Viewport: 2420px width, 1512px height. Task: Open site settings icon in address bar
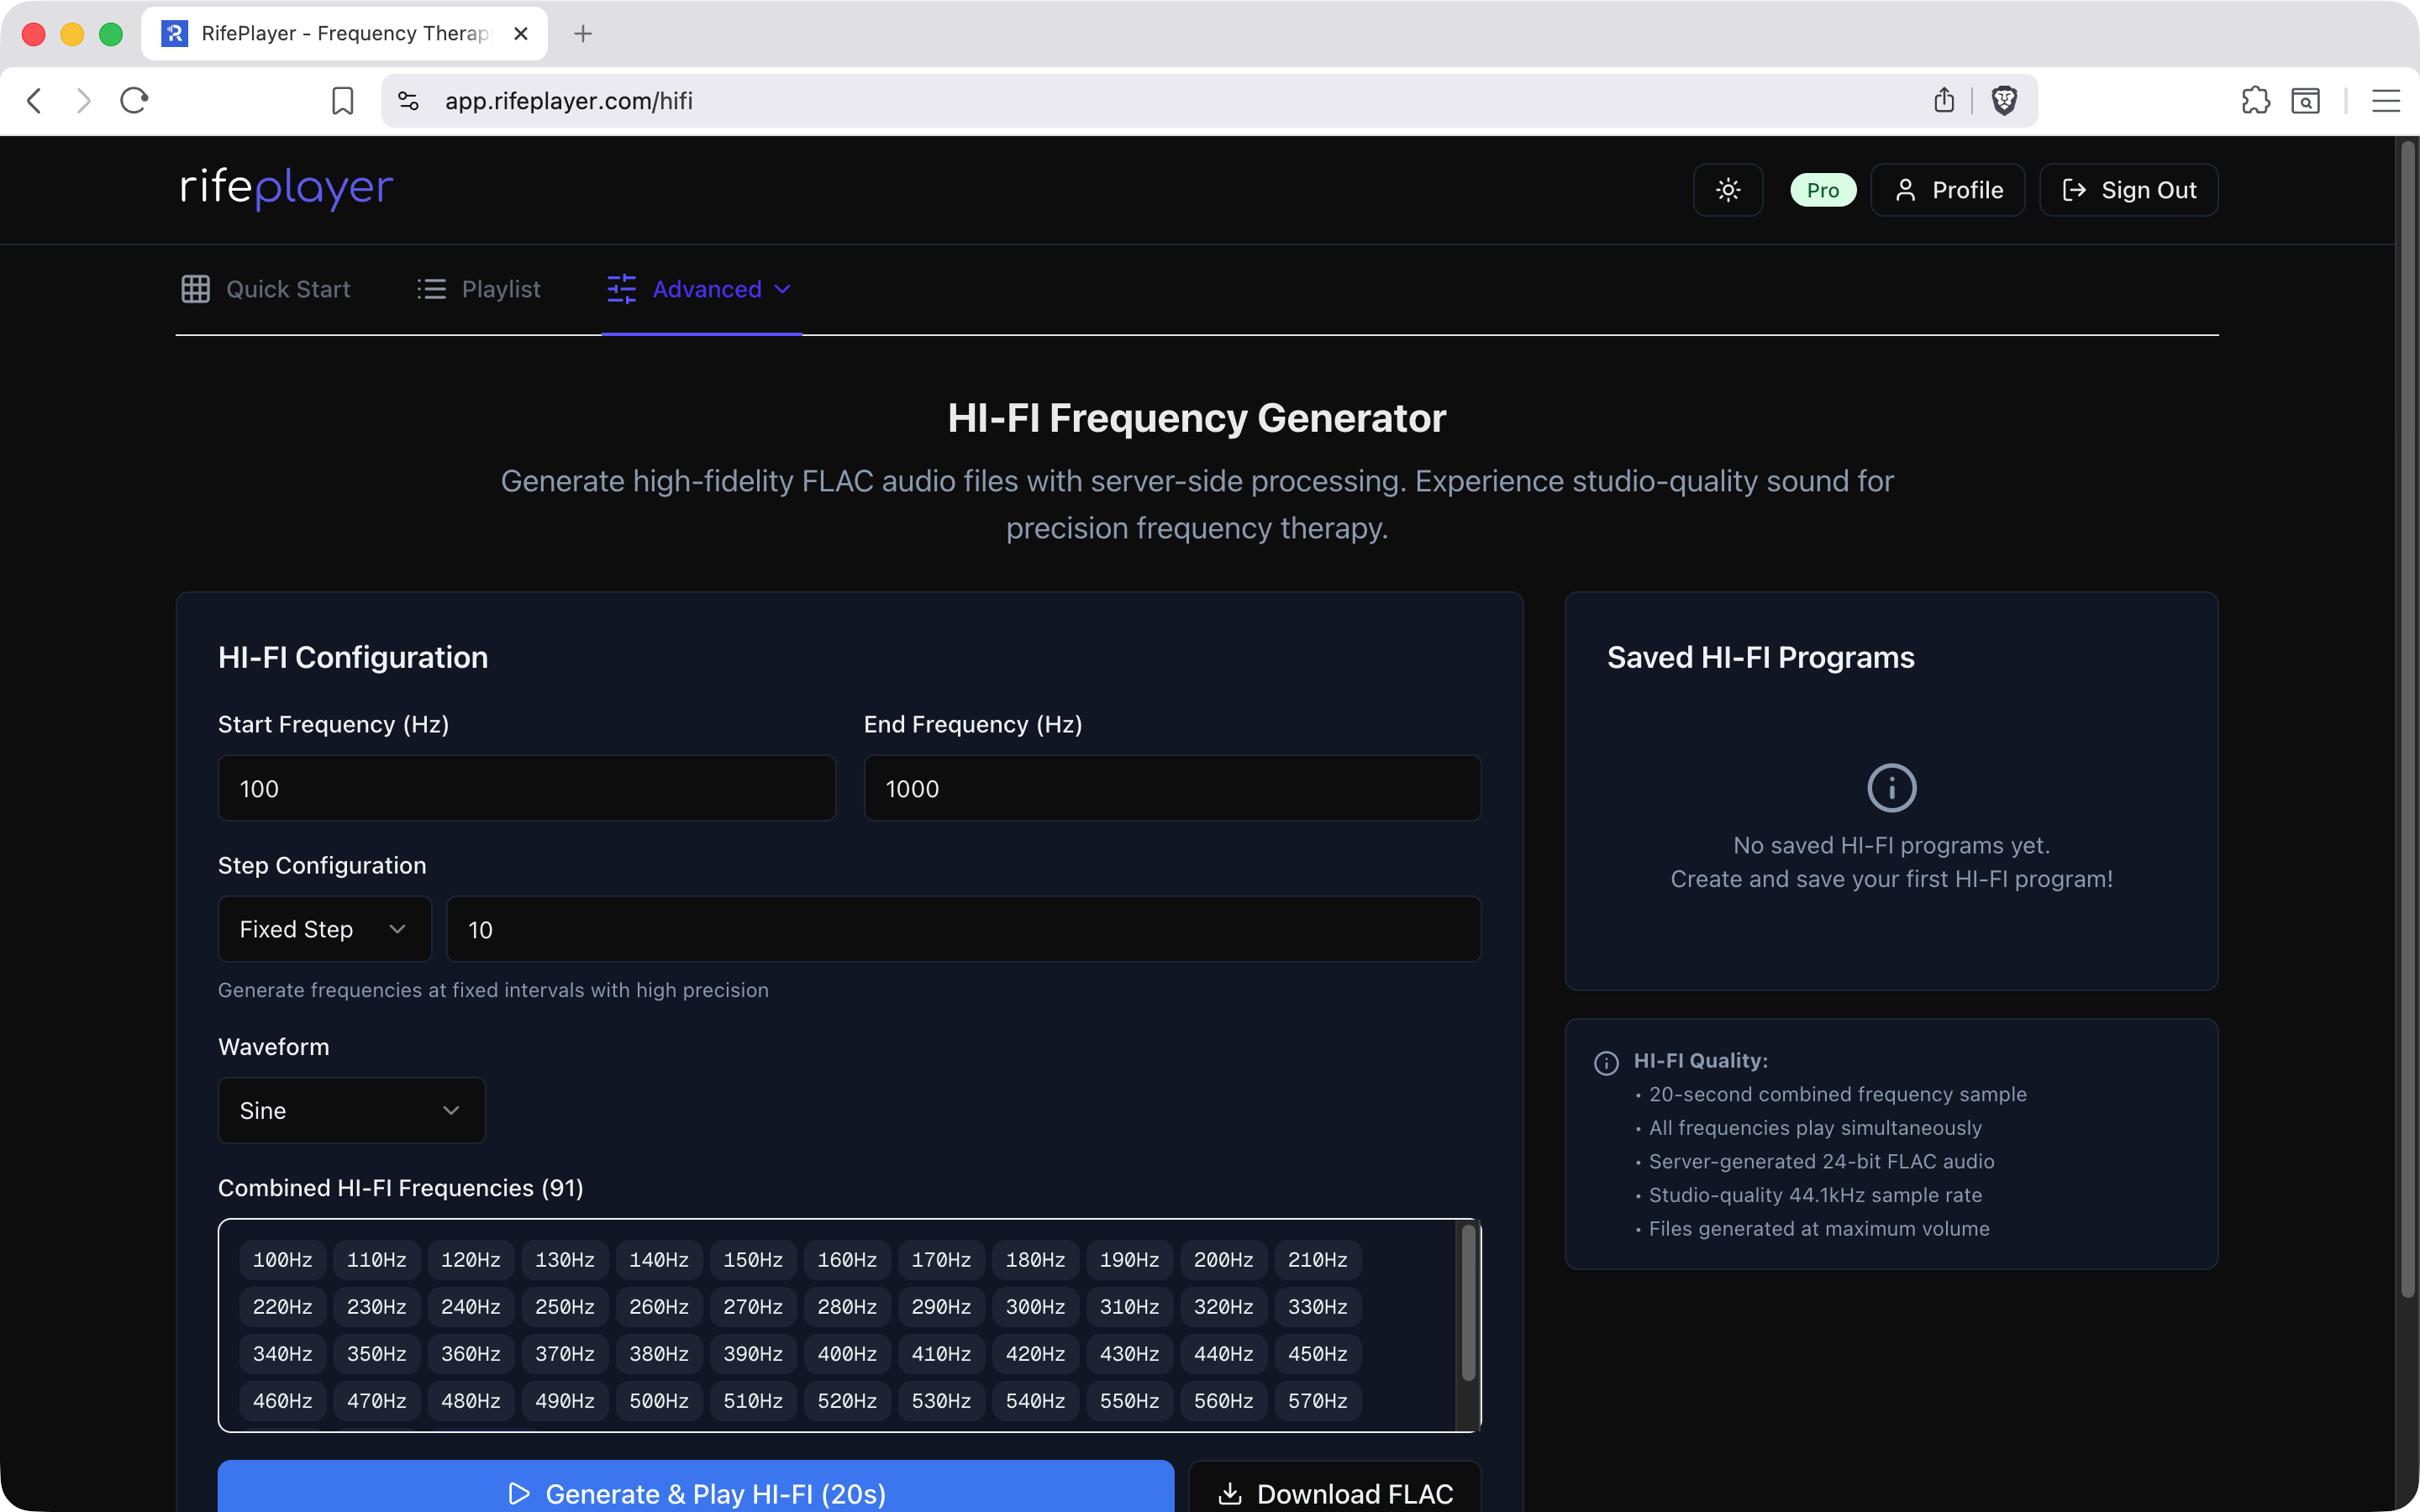coord(408,100)
